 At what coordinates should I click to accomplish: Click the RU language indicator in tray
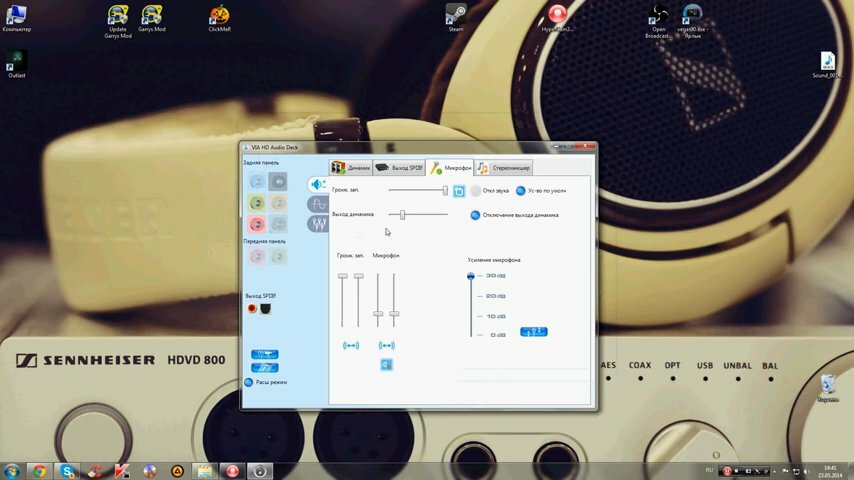pyautogui.click(x=709, y=470)
